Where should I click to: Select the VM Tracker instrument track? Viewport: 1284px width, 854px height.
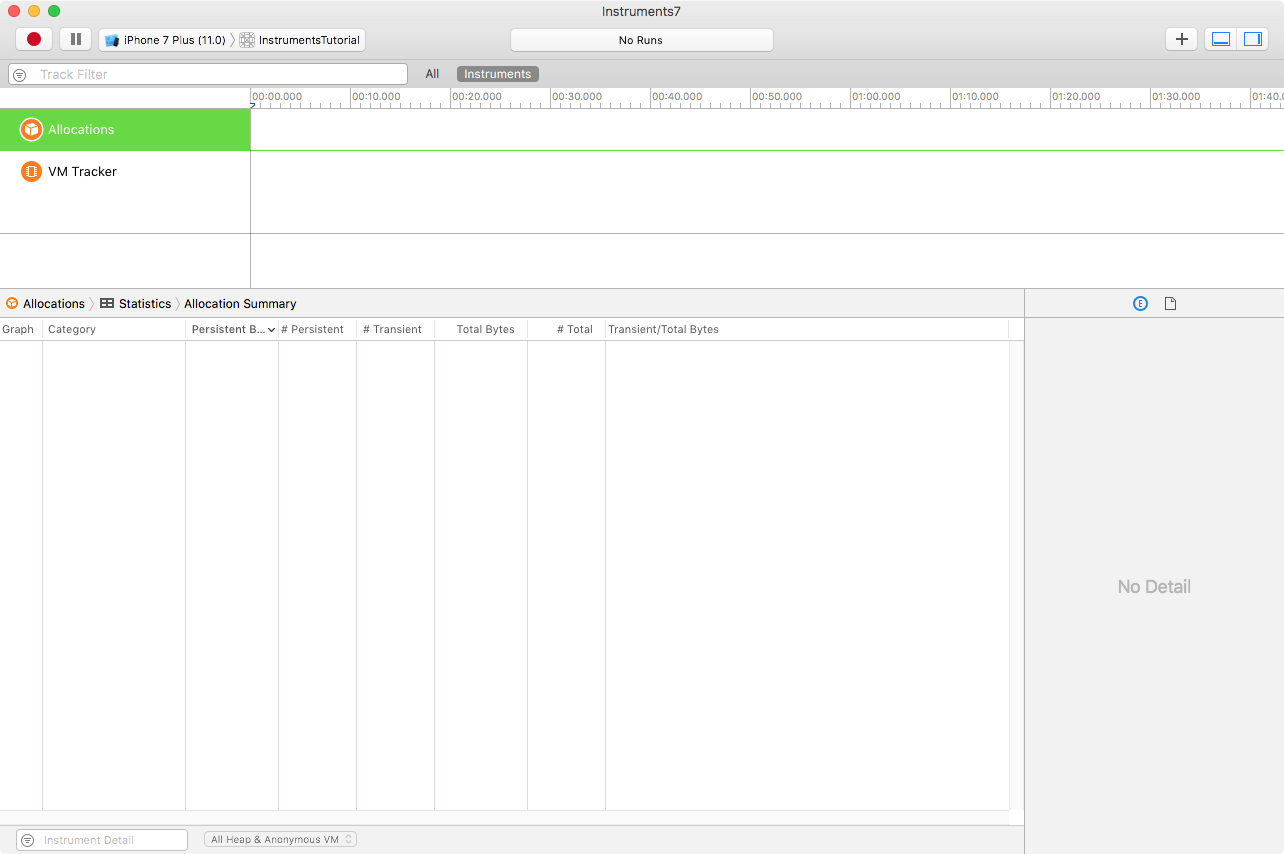[x=125, y=172]
